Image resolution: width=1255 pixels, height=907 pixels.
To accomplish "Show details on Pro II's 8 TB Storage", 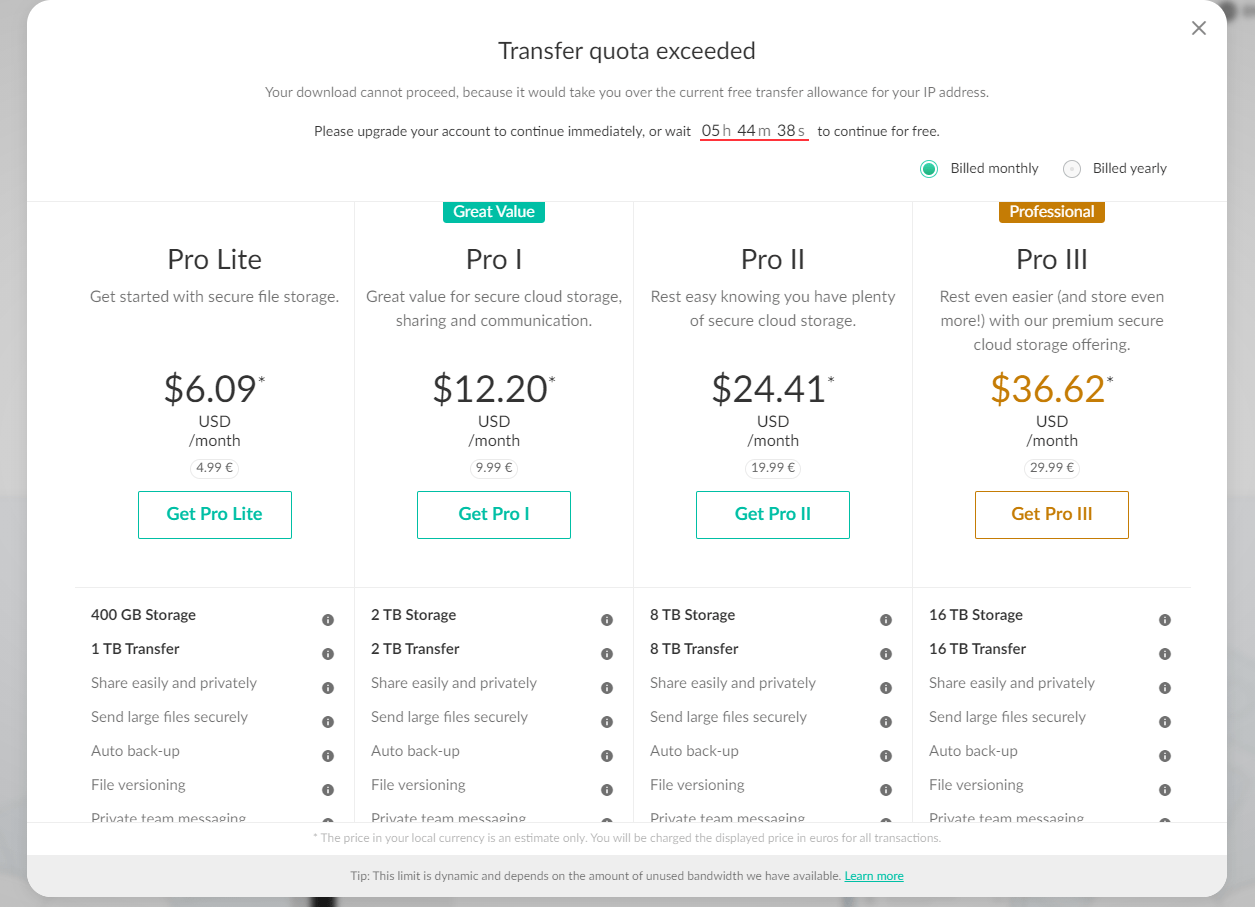I will [885, 619].
